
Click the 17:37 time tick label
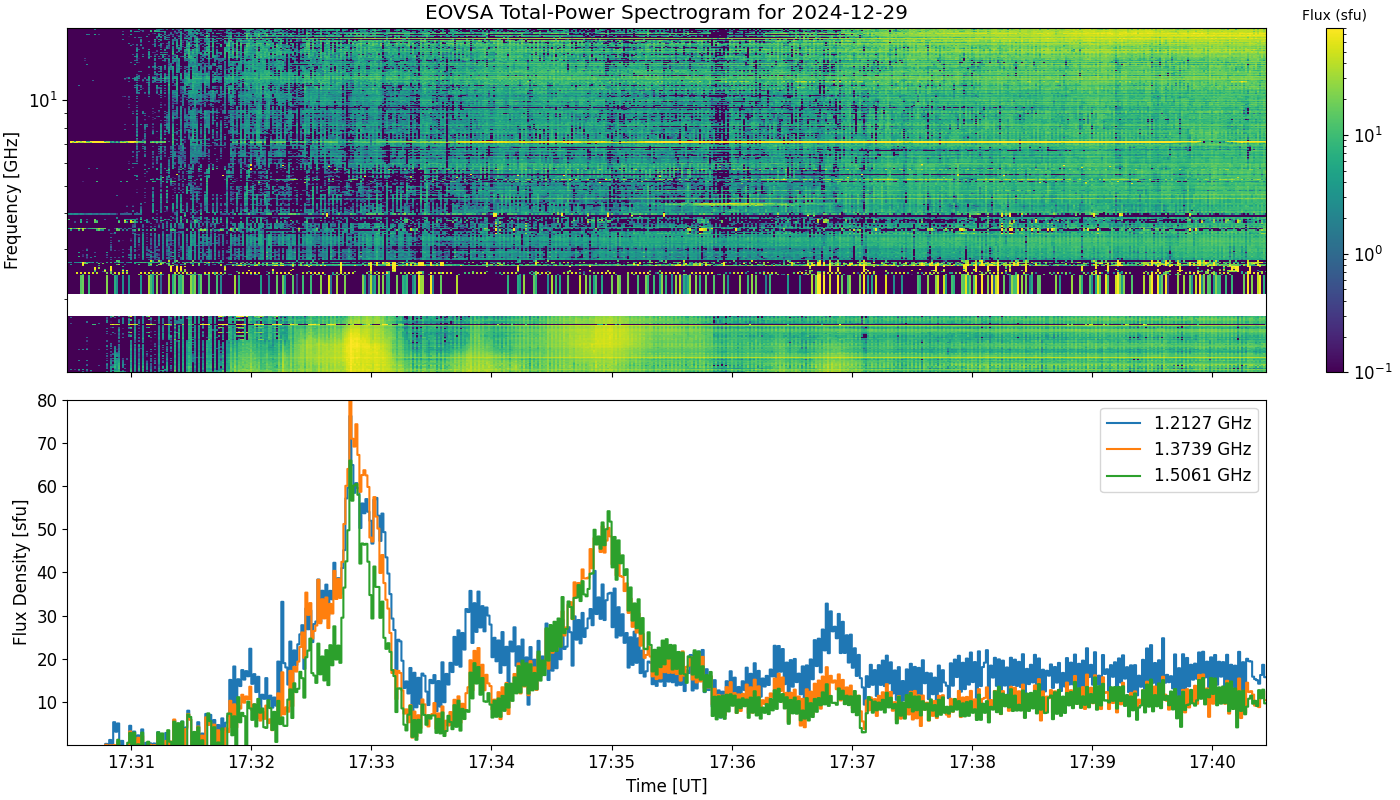point(852,762)
